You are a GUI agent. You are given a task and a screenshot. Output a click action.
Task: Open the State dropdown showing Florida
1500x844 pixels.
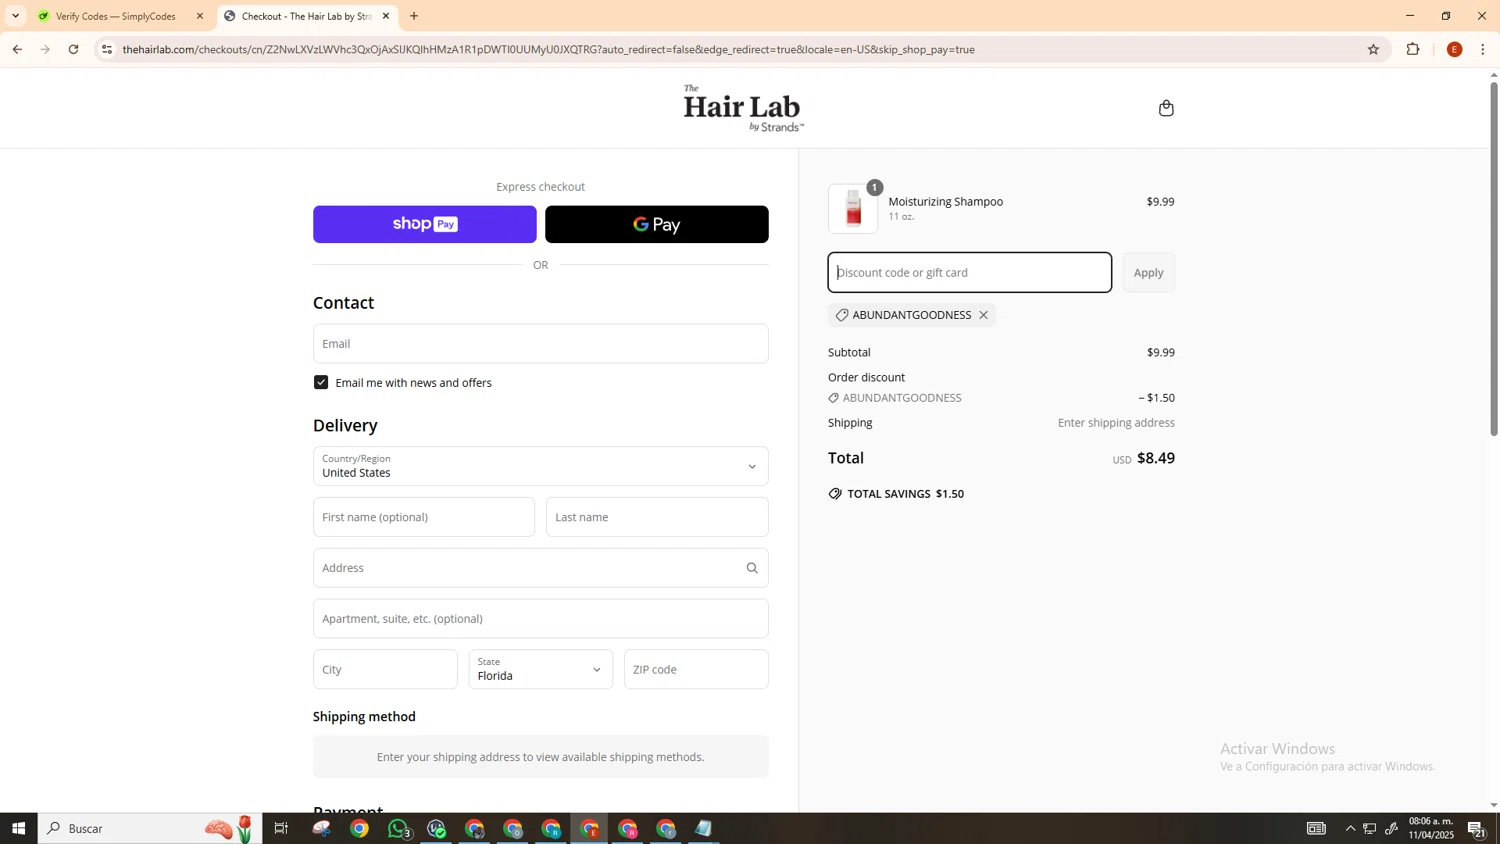pos(540,669)
